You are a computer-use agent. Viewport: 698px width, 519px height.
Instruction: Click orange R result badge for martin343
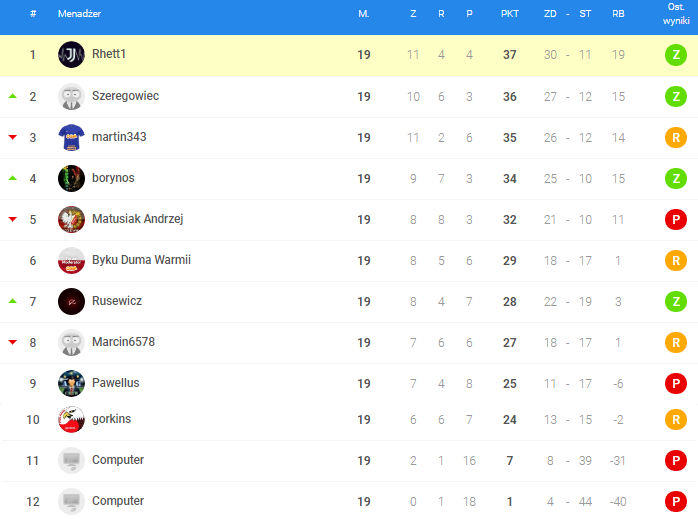pos(676,137)
